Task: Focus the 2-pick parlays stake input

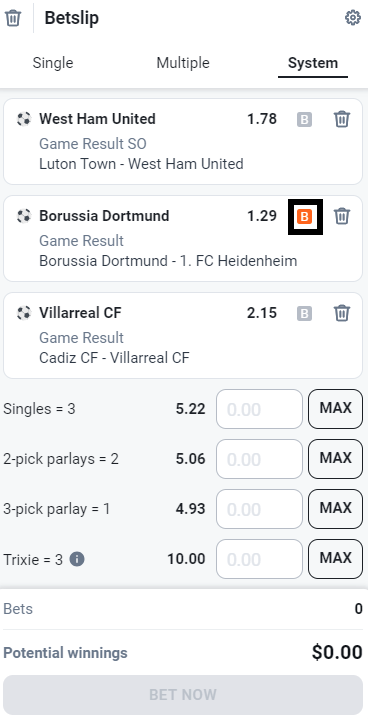Action: pyautogui.click(x=259, y=459)
